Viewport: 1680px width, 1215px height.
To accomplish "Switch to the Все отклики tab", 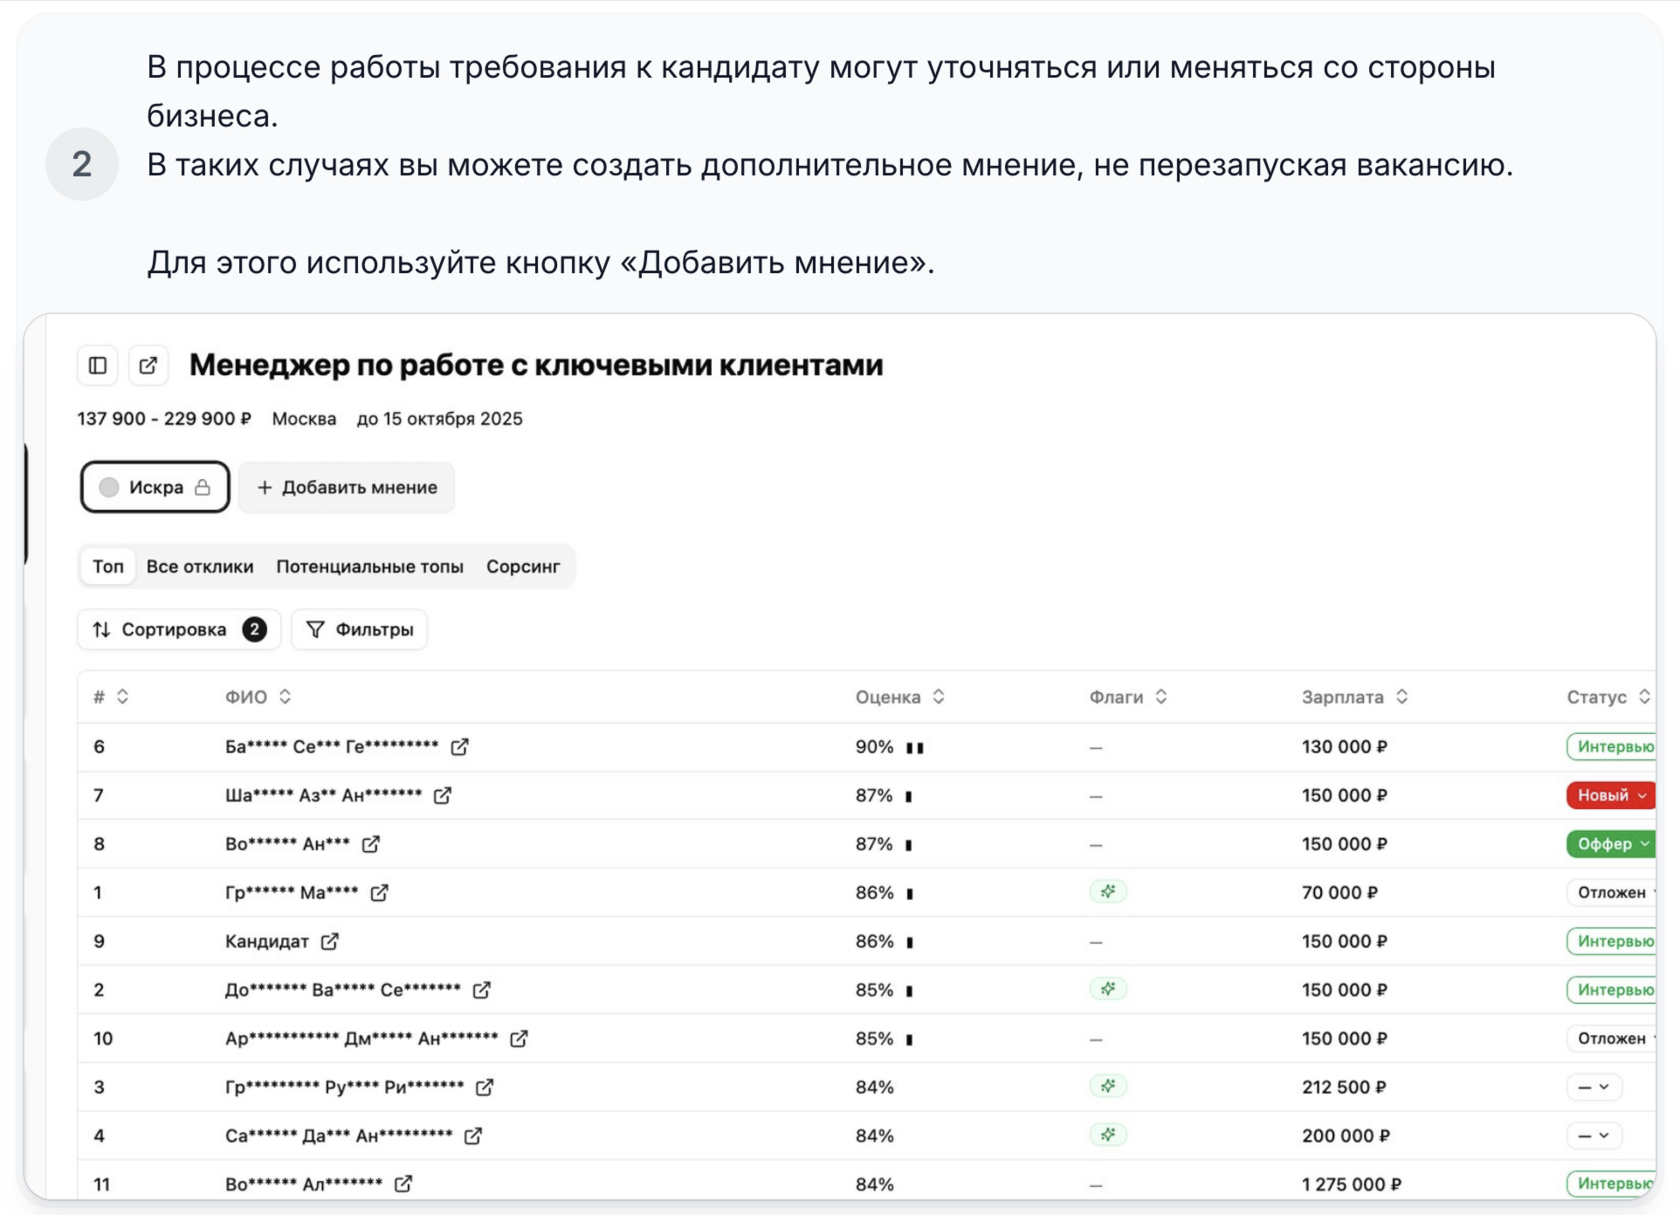I will pyautogui.click(x=200, y=567).
